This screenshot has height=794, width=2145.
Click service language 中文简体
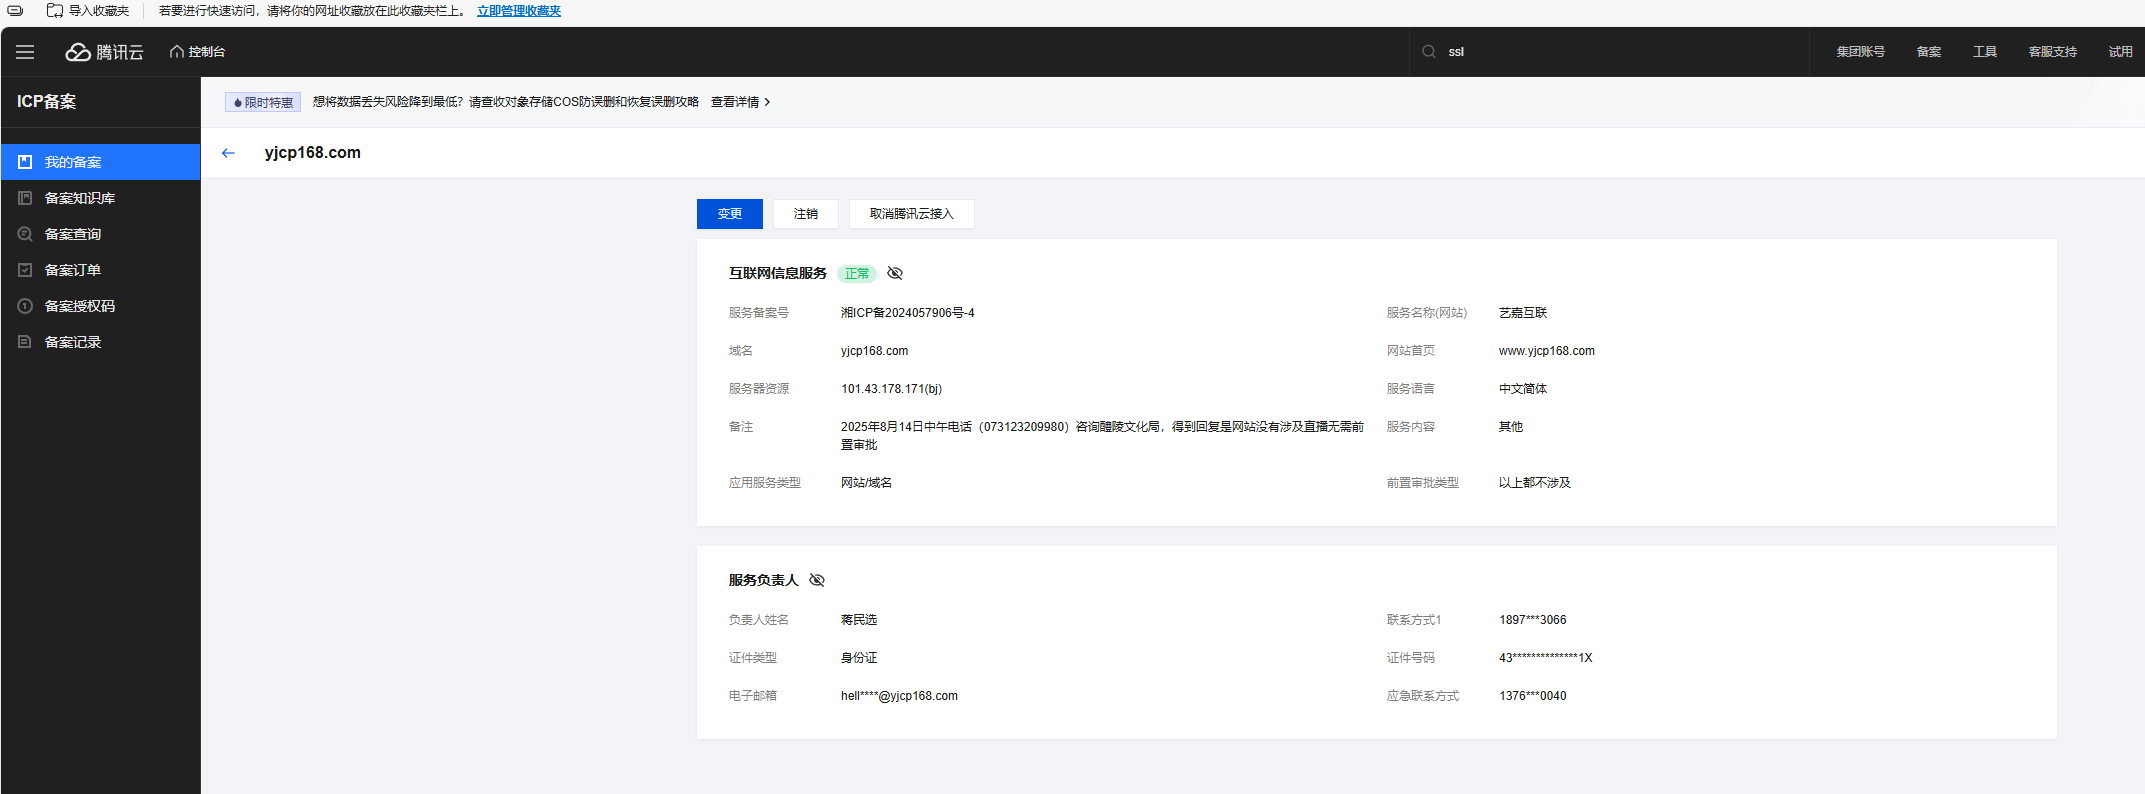pyautogui.click(x=1523, y=389)
